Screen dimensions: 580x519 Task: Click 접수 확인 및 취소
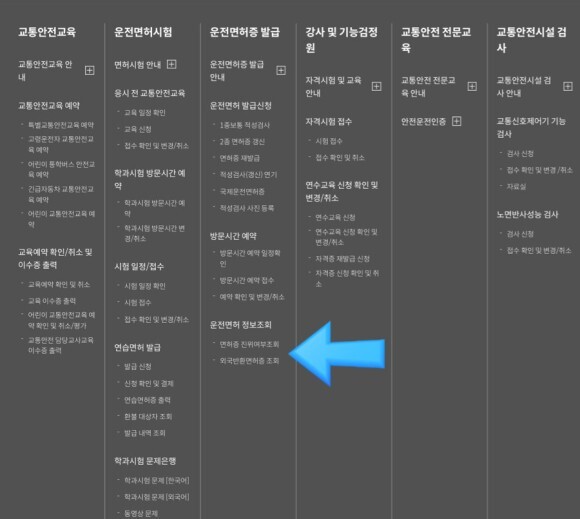(x=340, y=158)
